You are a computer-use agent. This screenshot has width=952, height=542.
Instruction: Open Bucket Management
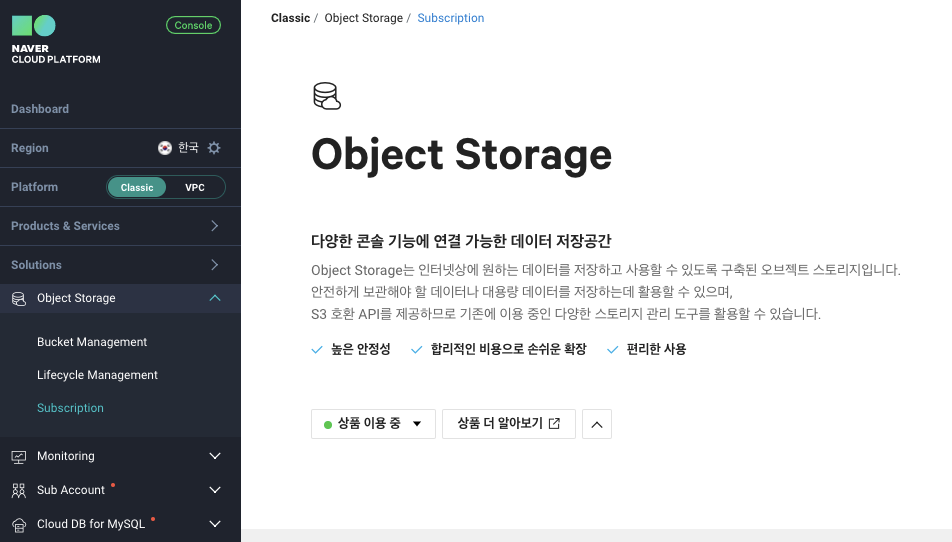(92, 342)
